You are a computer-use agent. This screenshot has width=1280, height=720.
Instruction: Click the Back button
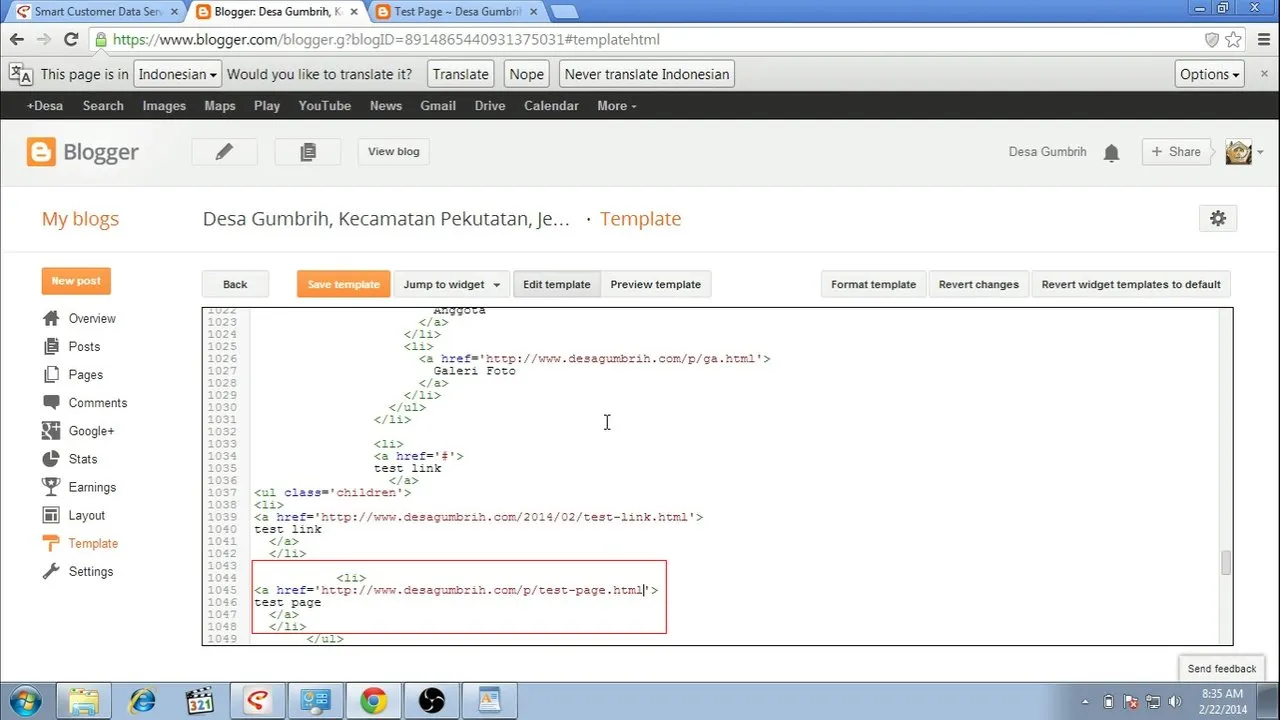click(x=235, y=284)
